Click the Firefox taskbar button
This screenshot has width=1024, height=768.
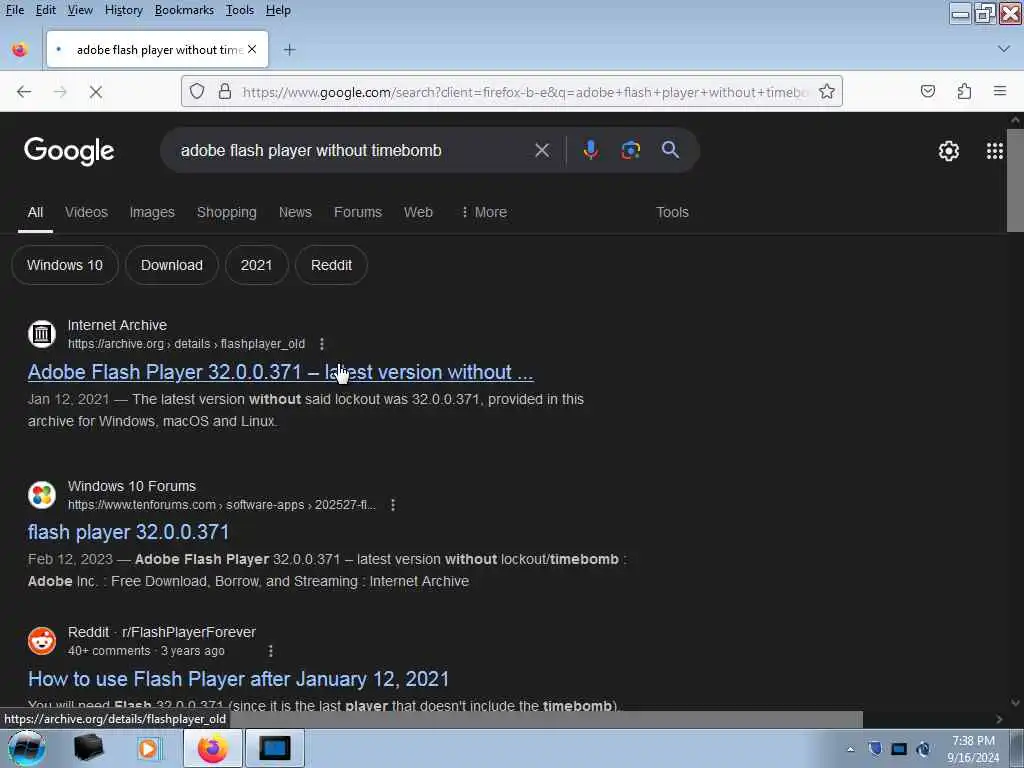(213, 748)
